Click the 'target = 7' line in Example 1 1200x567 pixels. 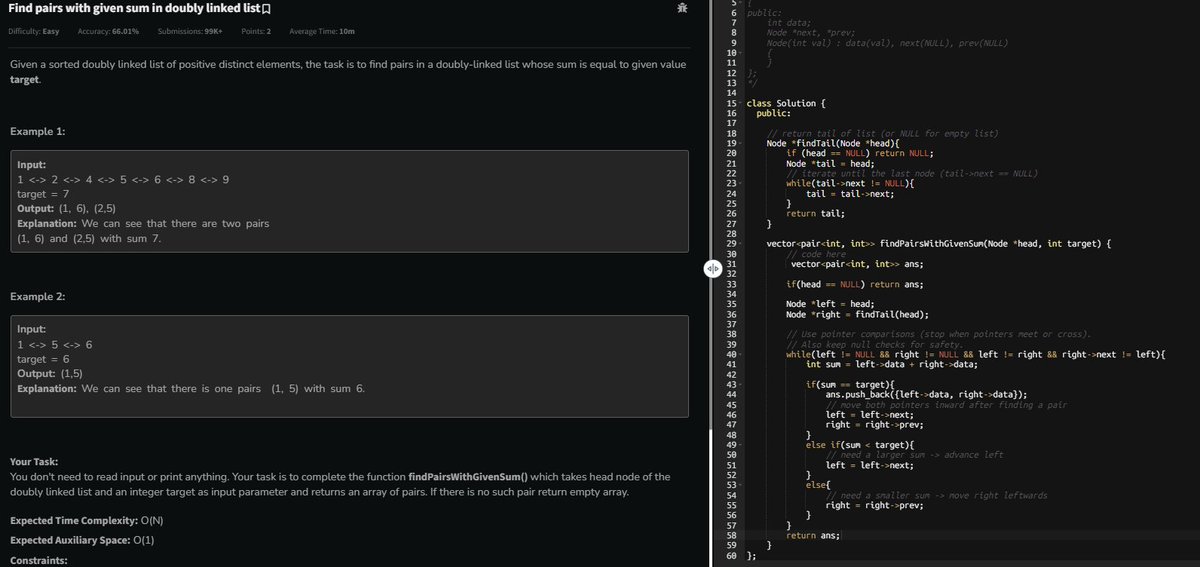(x=43, y=193)
